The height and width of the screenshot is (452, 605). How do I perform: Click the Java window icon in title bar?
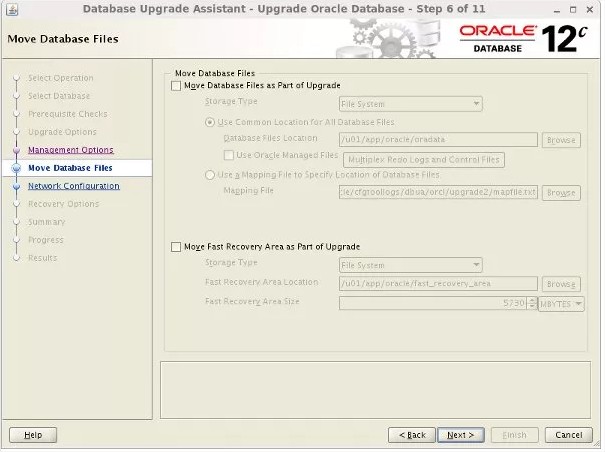(12, 9)
